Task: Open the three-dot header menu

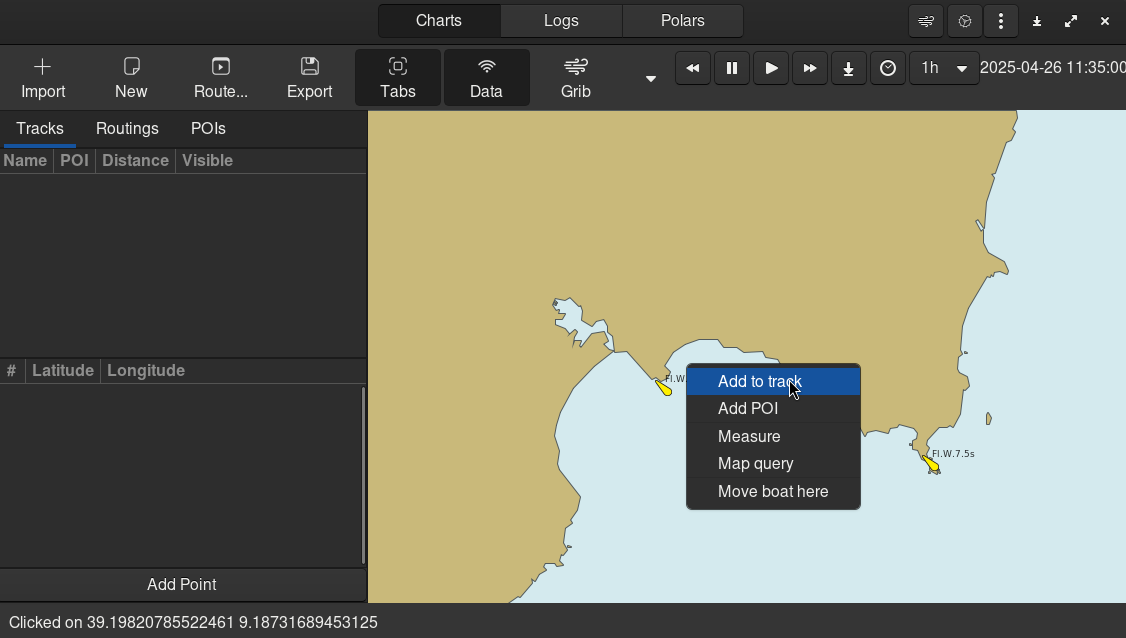Action: point(1000,21)
